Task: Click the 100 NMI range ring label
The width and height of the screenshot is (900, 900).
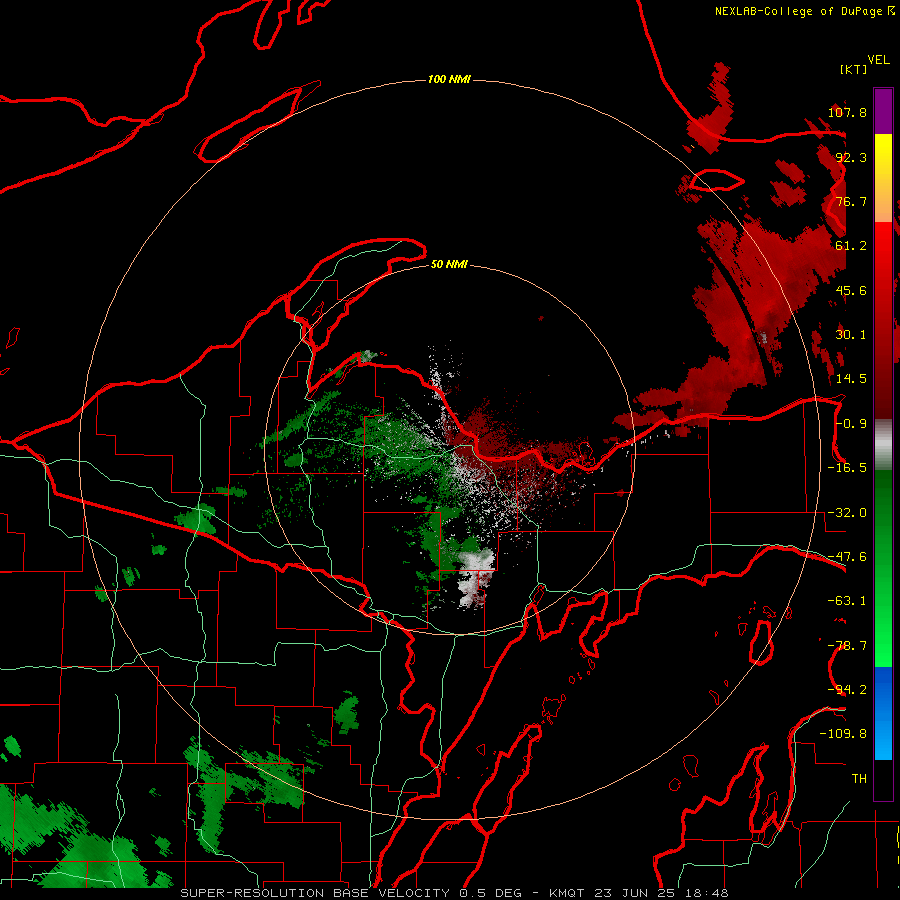Action: 449,79
